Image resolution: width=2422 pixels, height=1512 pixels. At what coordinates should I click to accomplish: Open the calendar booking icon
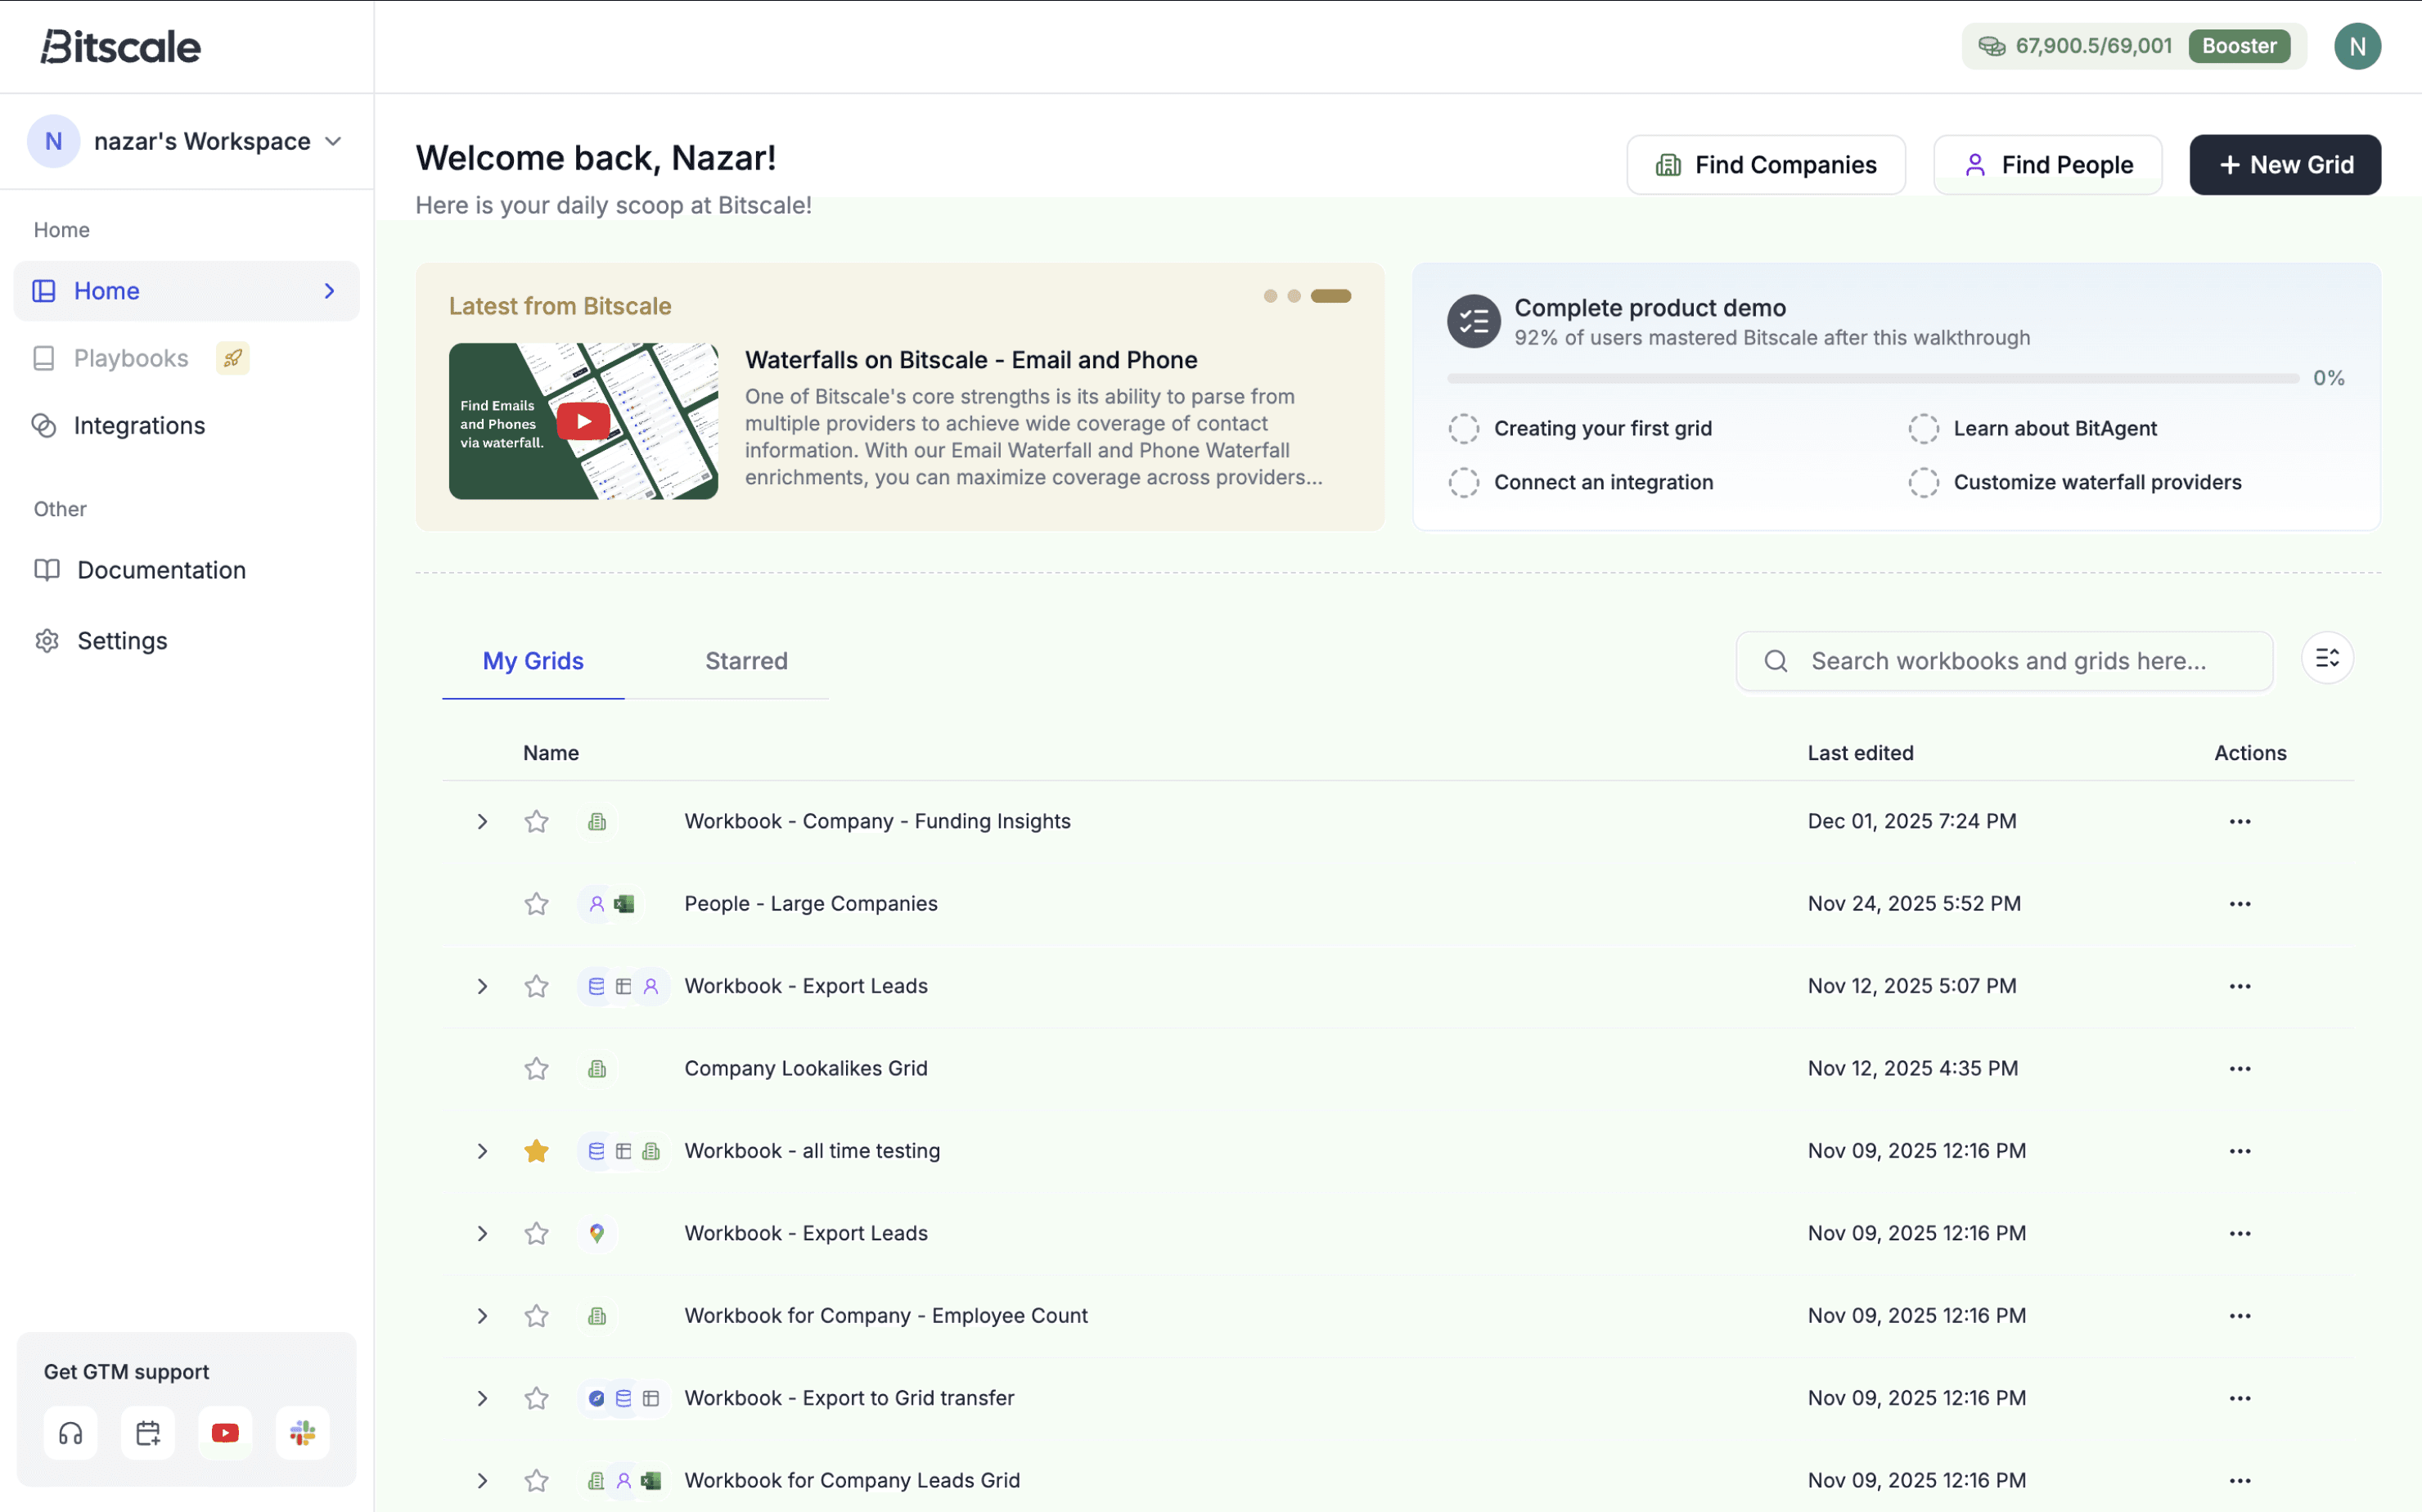point(148,1433)
